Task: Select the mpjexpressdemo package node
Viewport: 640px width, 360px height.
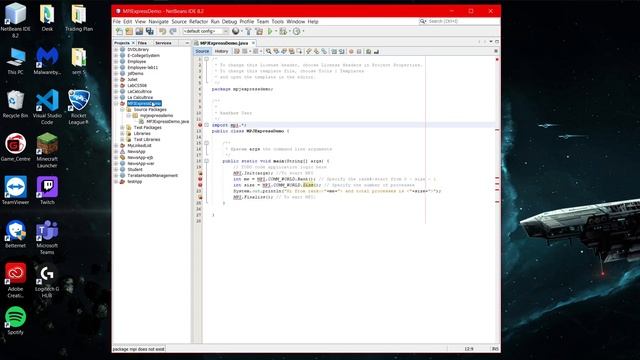Action: [x=156, y=116]
